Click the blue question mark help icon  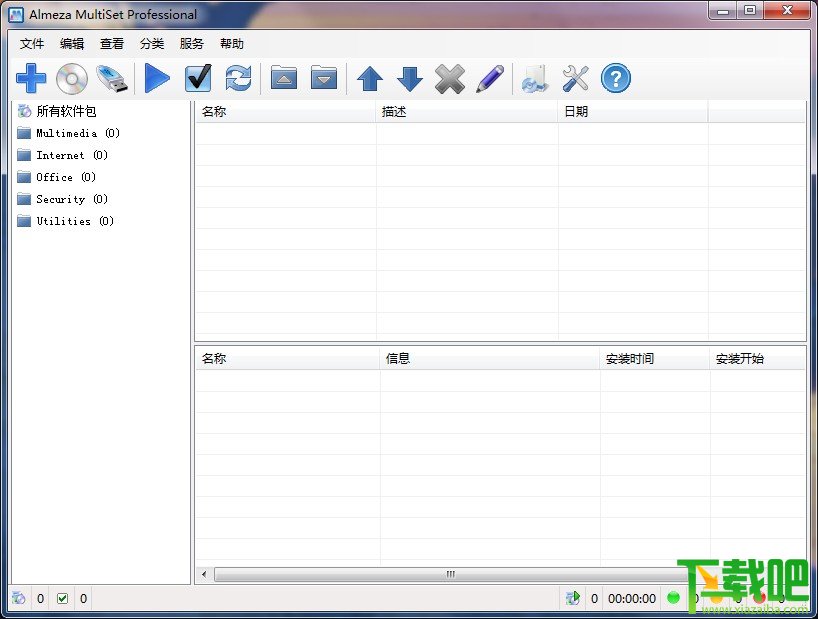click(x=616, y=79)
